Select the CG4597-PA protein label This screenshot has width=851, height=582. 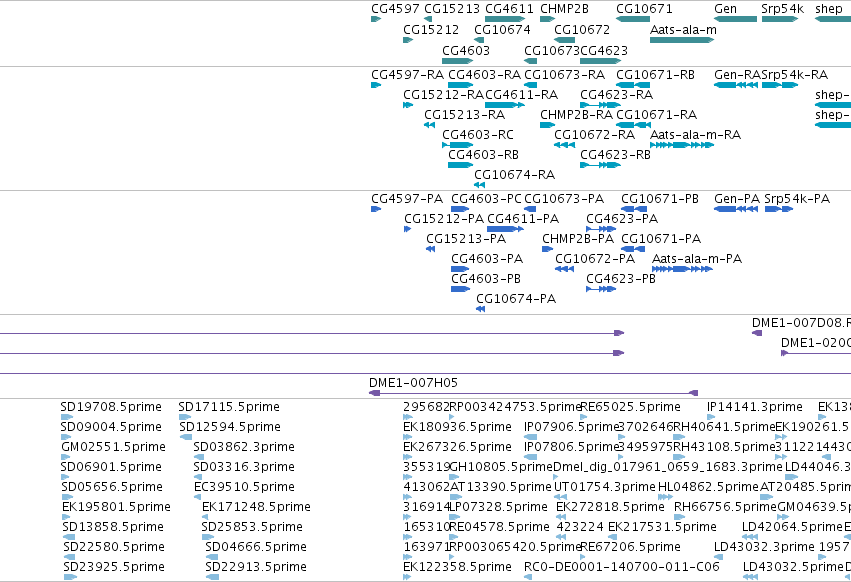coord(407,199)
